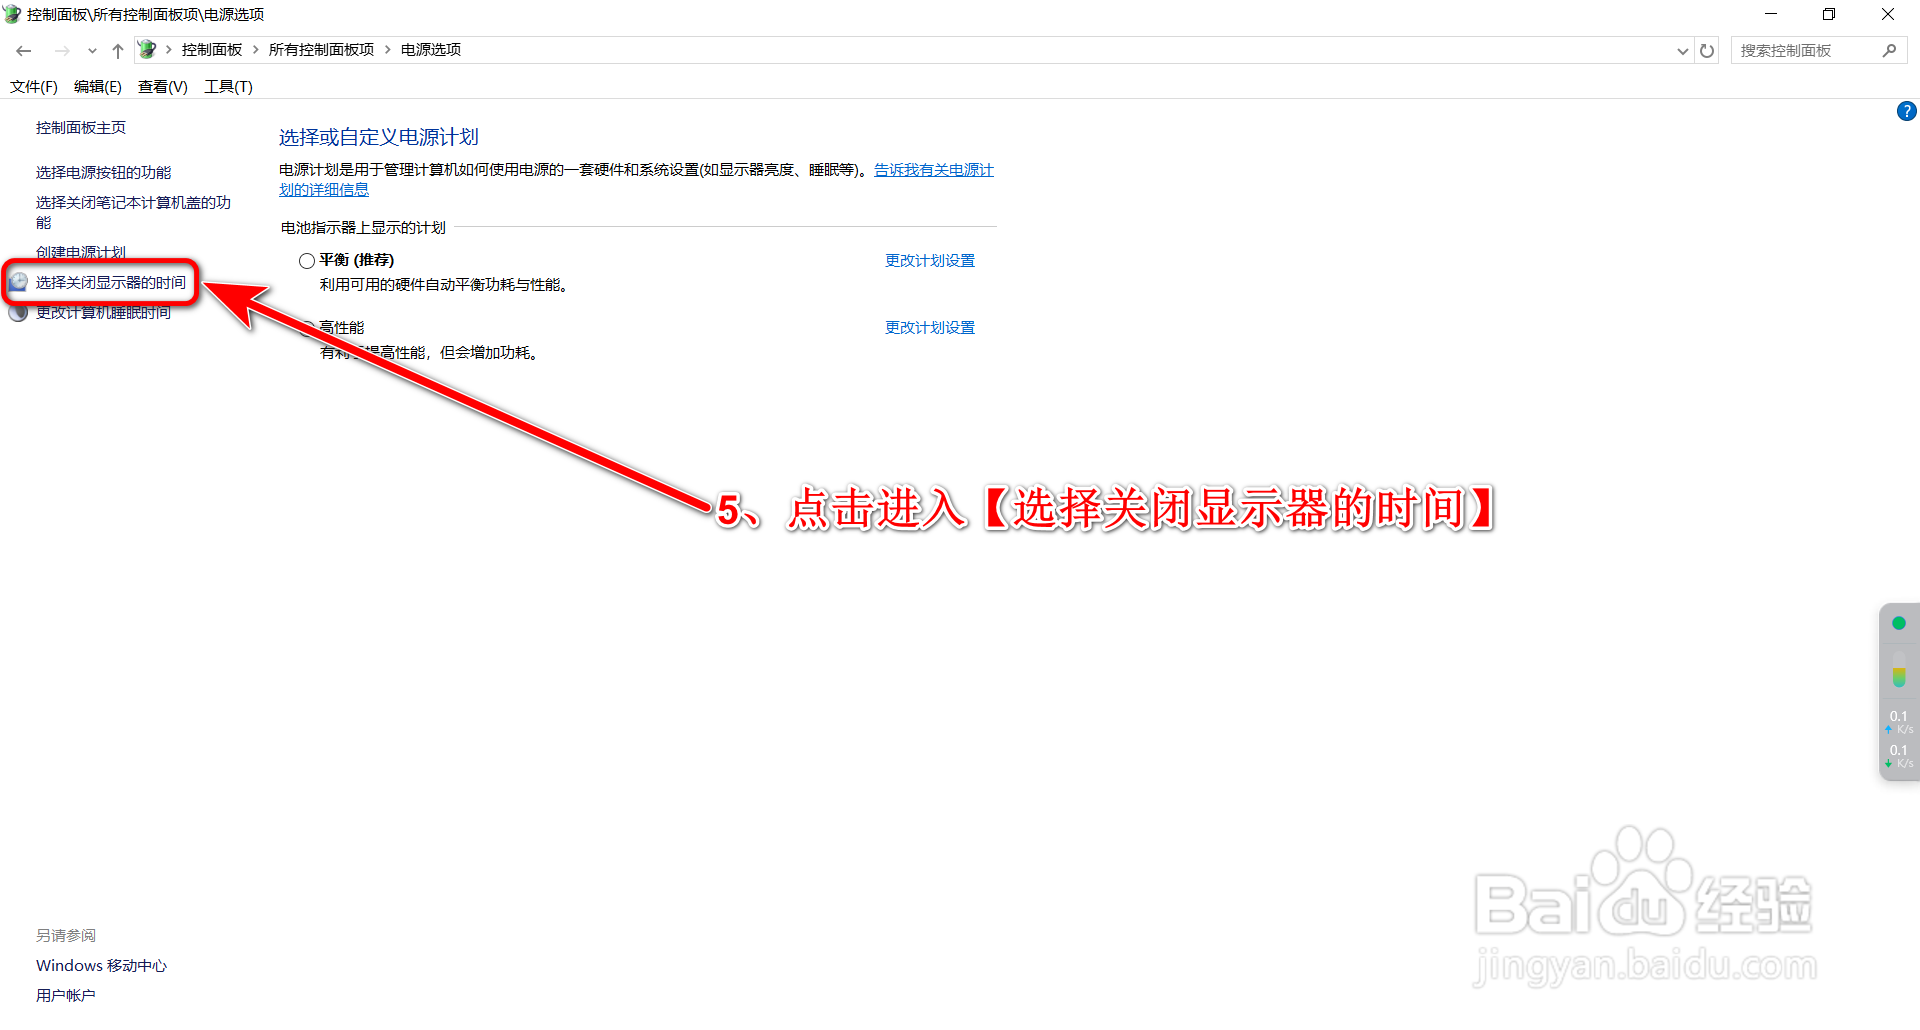Image resolution: width=1920 pixels, height=1030 pixels.
Task: Refresh the Power Options page
Action: pyautogui.click(x=1707, y=50)
